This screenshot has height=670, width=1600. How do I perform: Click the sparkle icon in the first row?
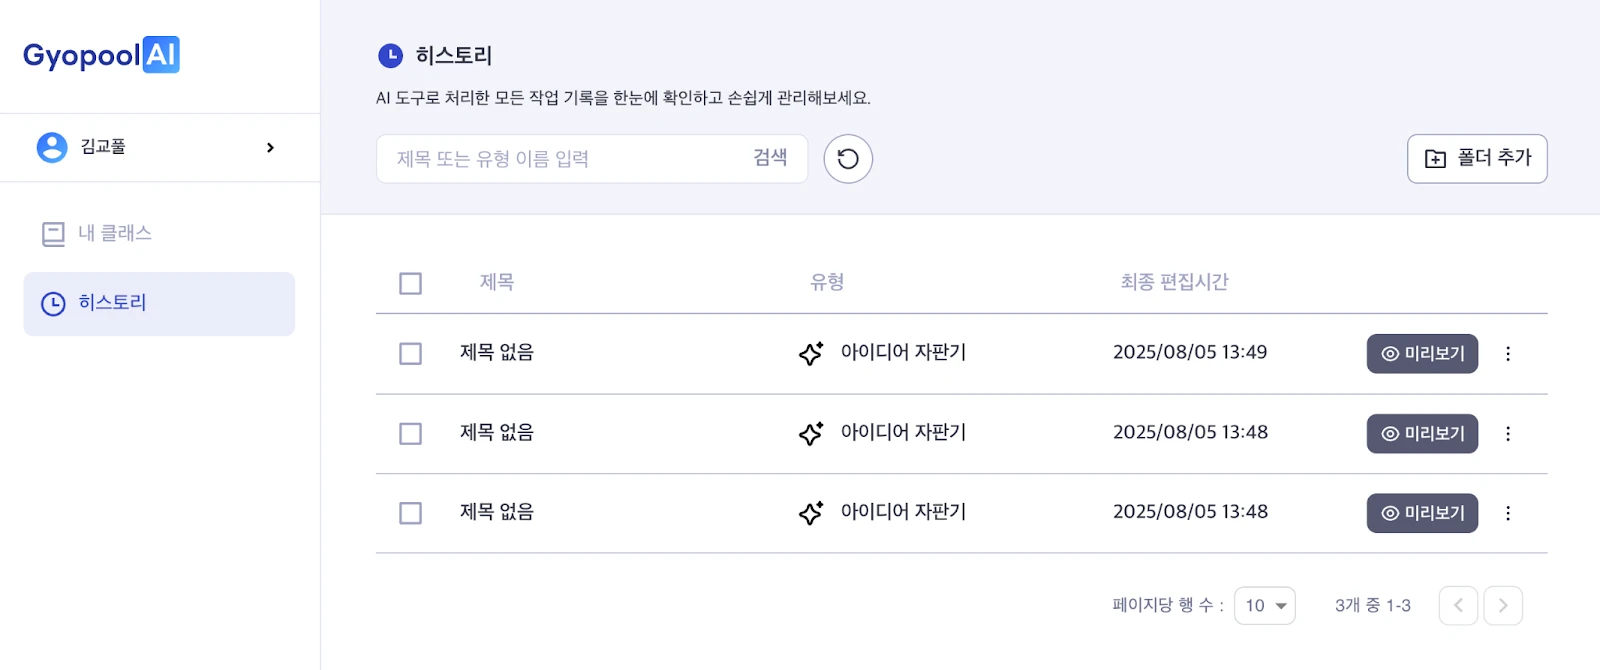pos(811,353)
